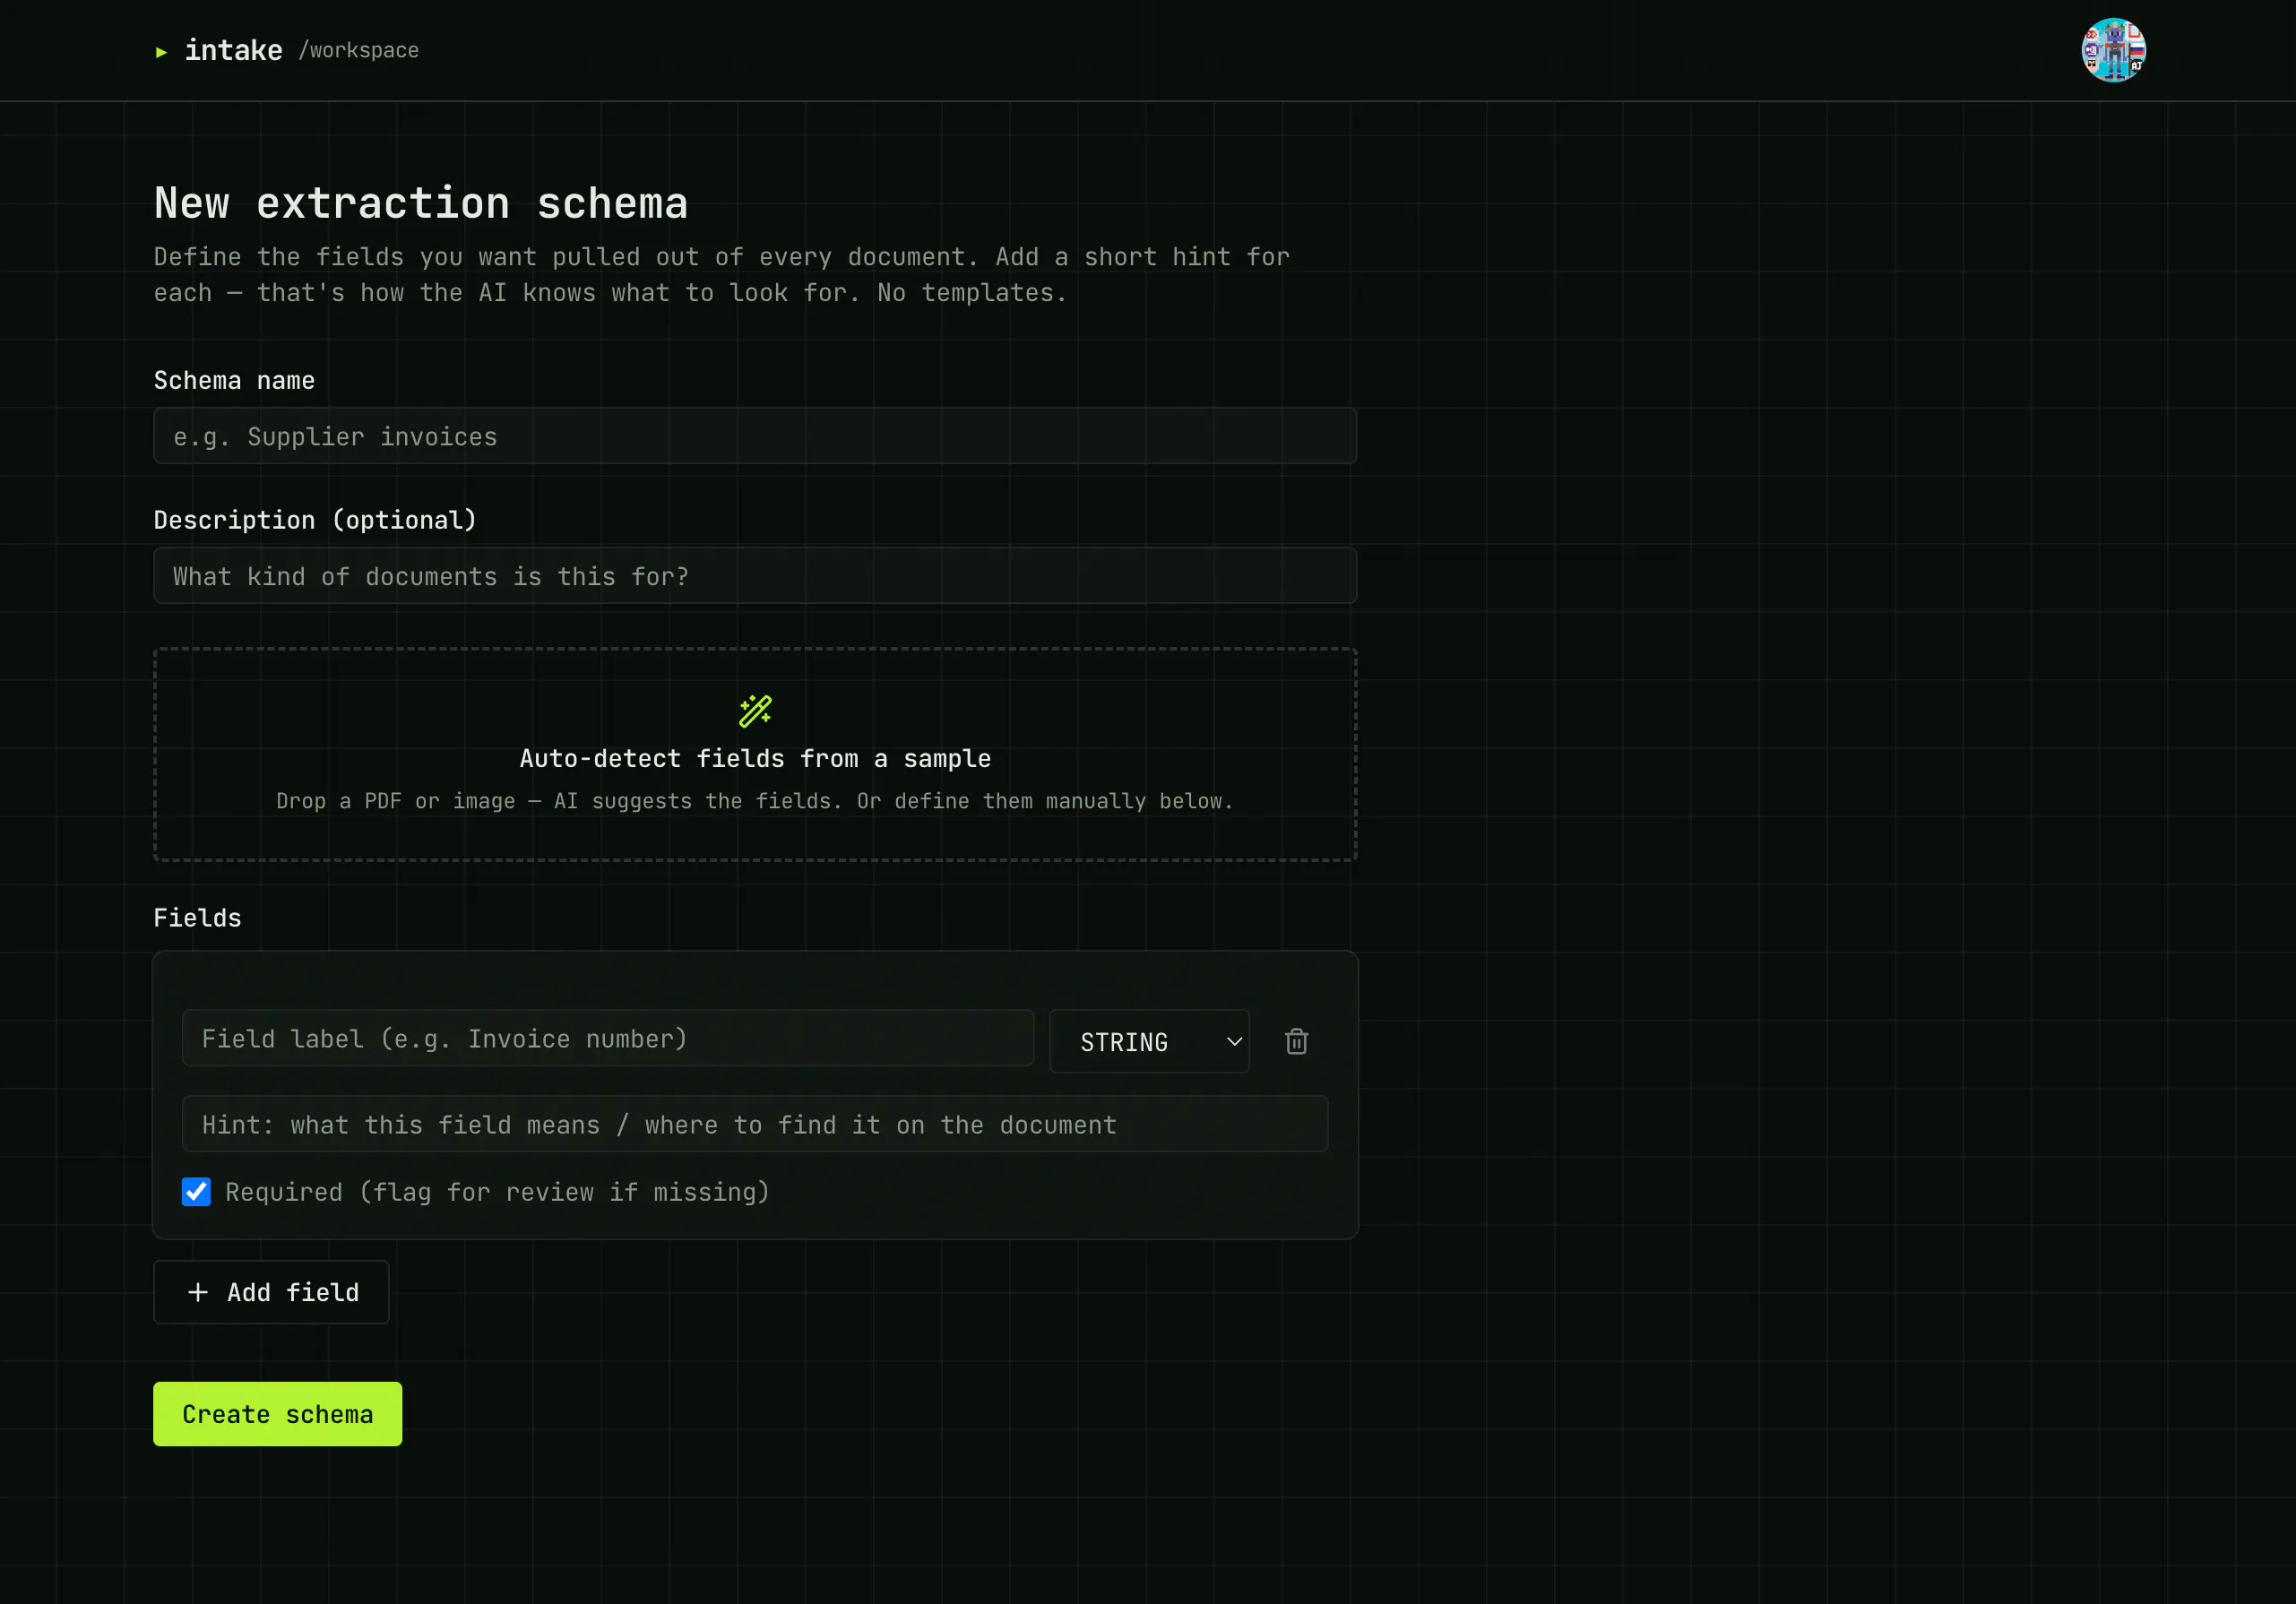
Task: Click the 'Schema name' label
Action: (234, 381)
